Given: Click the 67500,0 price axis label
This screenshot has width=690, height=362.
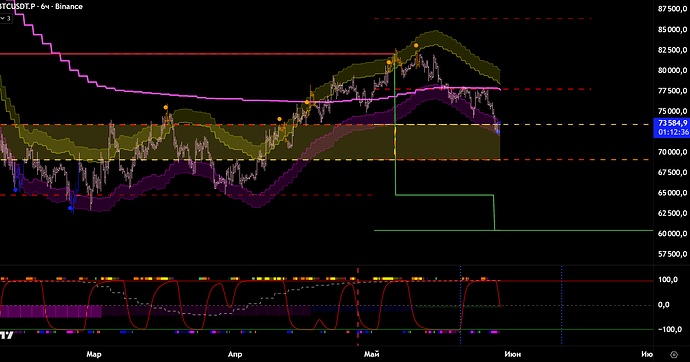Looking at the screenshot, I should pos(672,172).
